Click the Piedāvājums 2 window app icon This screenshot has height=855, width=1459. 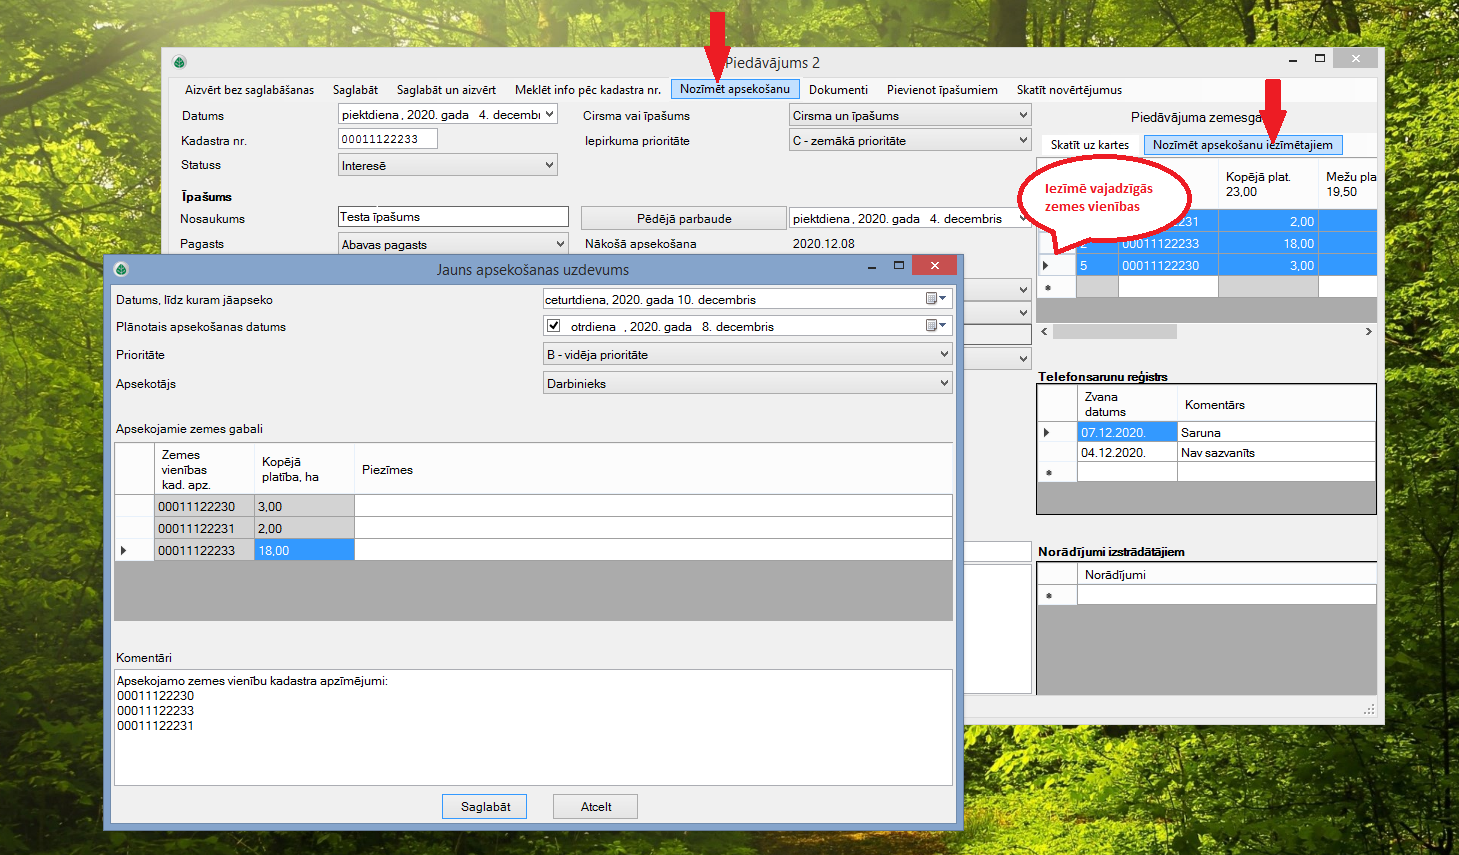click(x=179, y=62)
